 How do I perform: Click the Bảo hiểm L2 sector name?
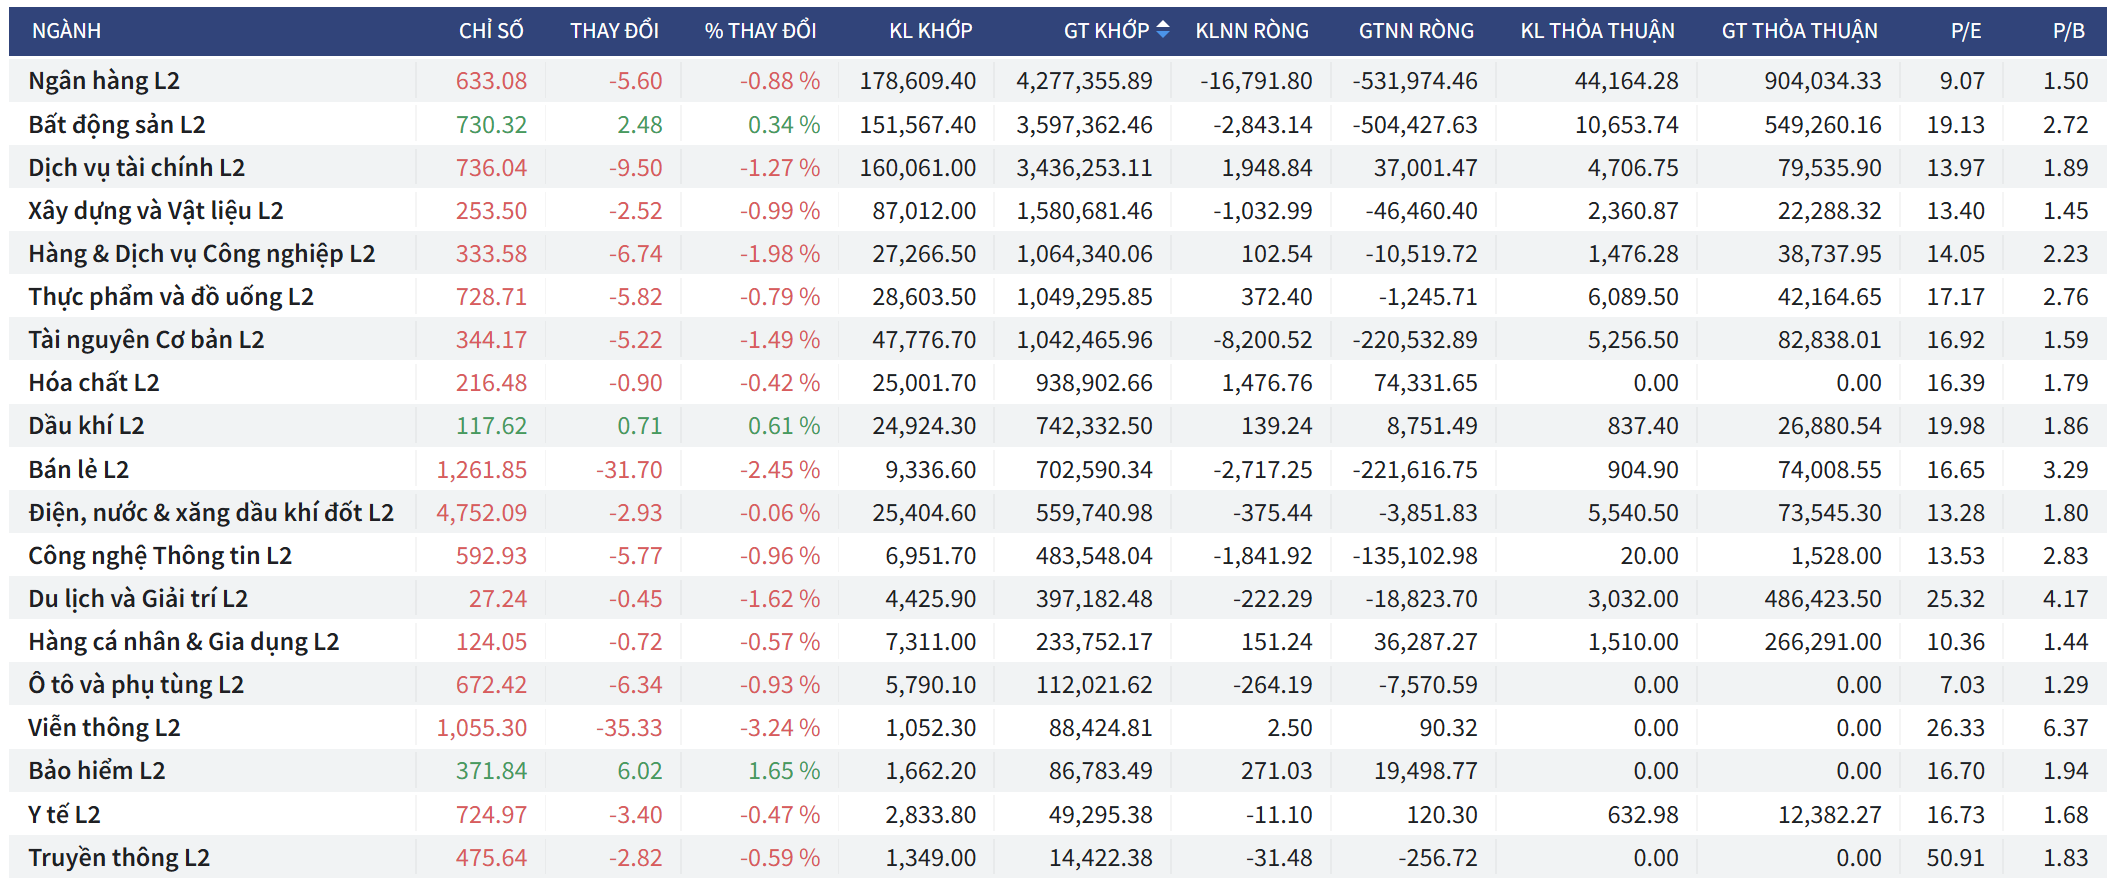point(97,771)
